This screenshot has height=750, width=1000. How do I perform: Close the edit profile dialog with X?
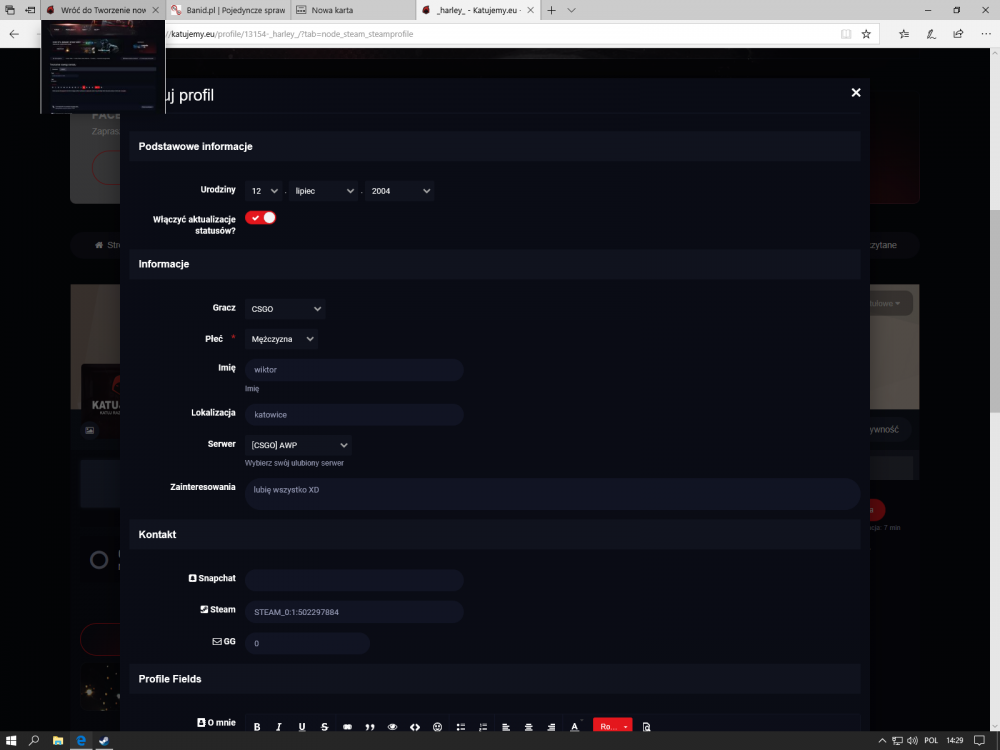pyautogui.click(x=856, y=92)
